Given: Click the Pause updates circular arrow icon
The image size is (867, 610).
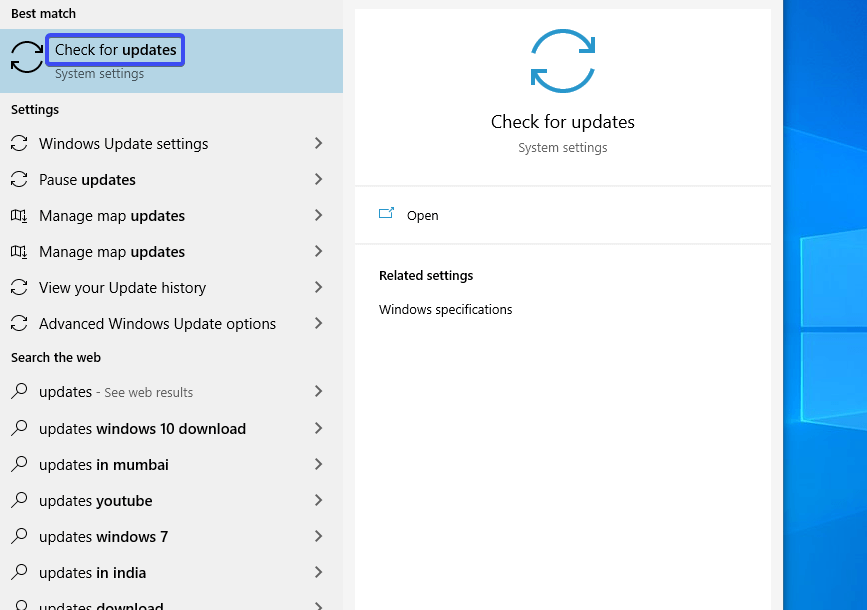Looking at the screenshot, I should click(18, 179).
